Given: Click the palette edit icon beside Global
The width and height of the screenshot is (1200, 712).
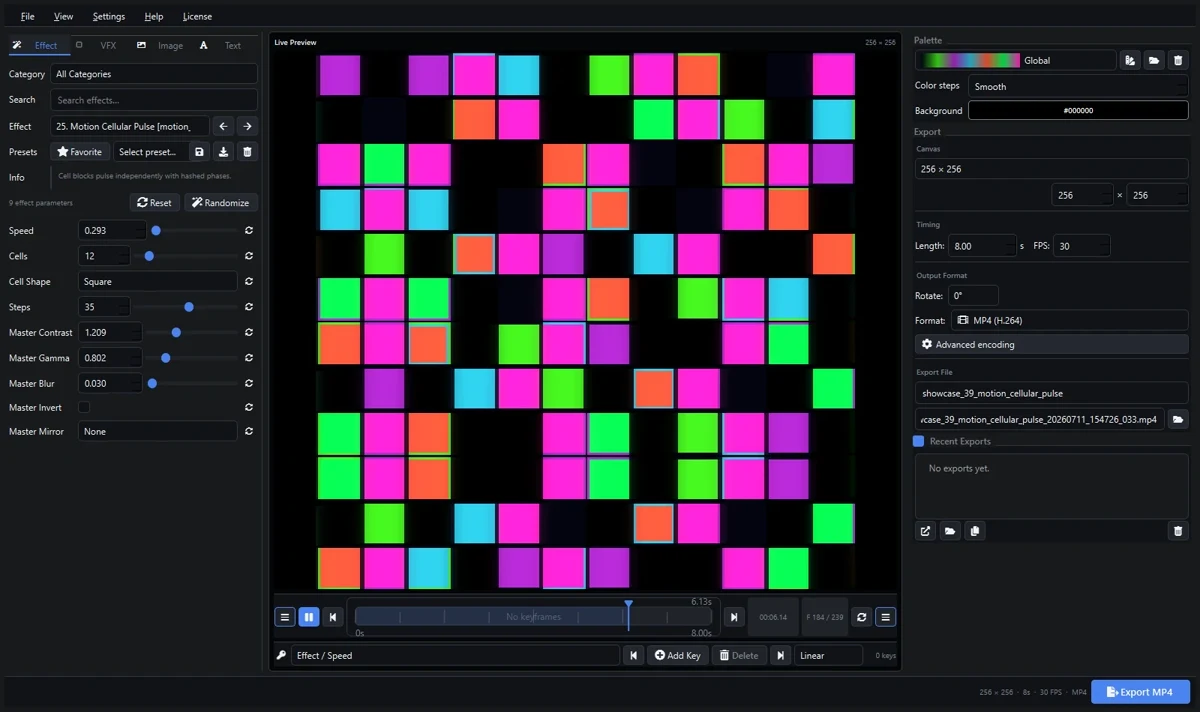Looking at the screenshot, I should [1130, 60].
